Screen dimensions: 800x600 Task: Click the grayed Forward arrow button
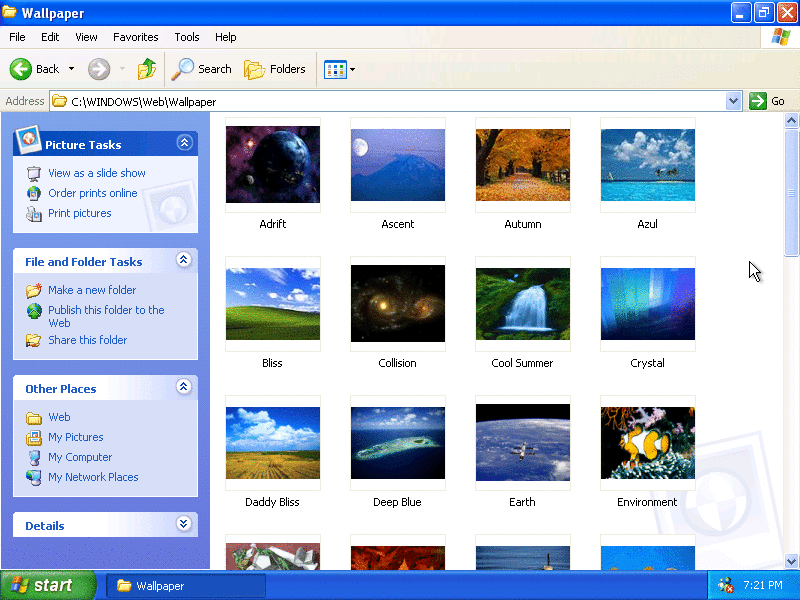click(x=99, y=69)
